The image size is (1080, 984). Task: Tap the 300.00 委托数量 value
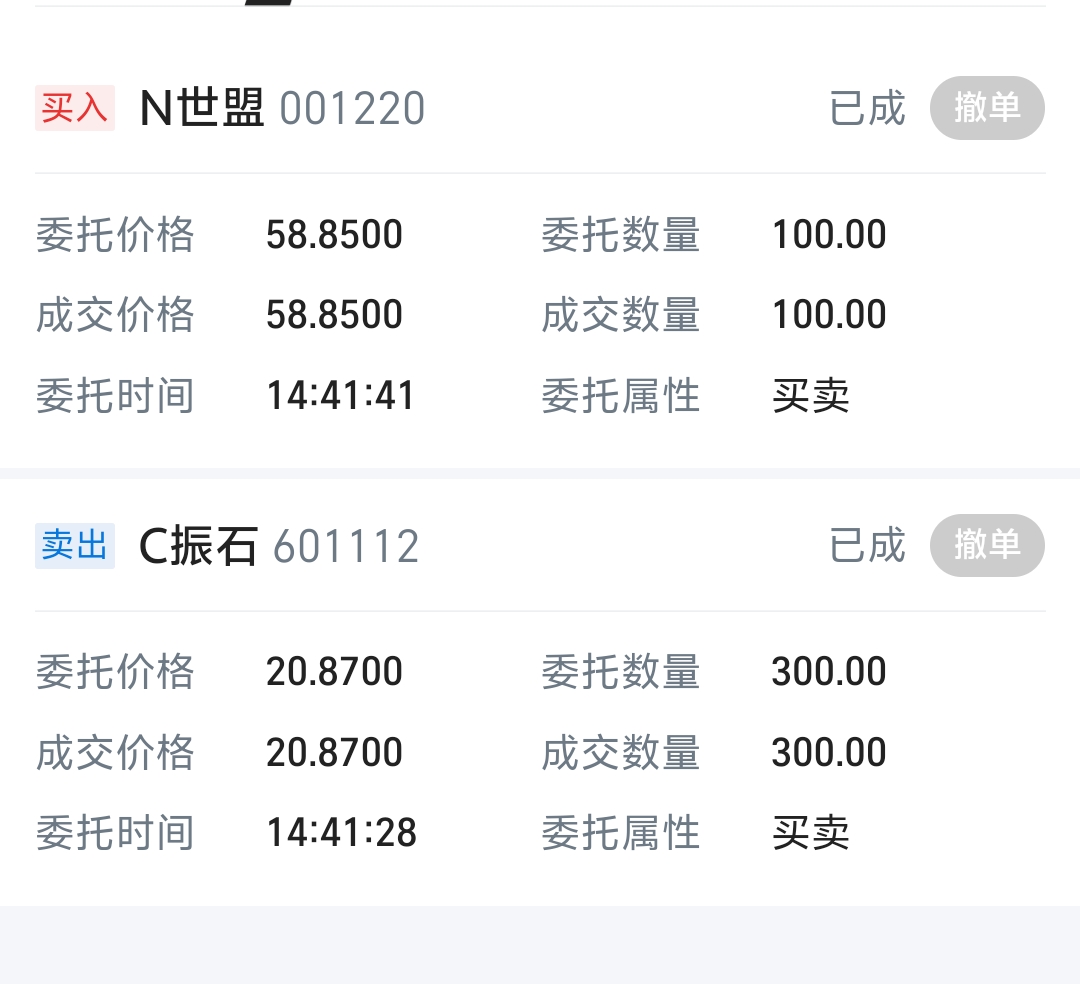pos(829,672)
